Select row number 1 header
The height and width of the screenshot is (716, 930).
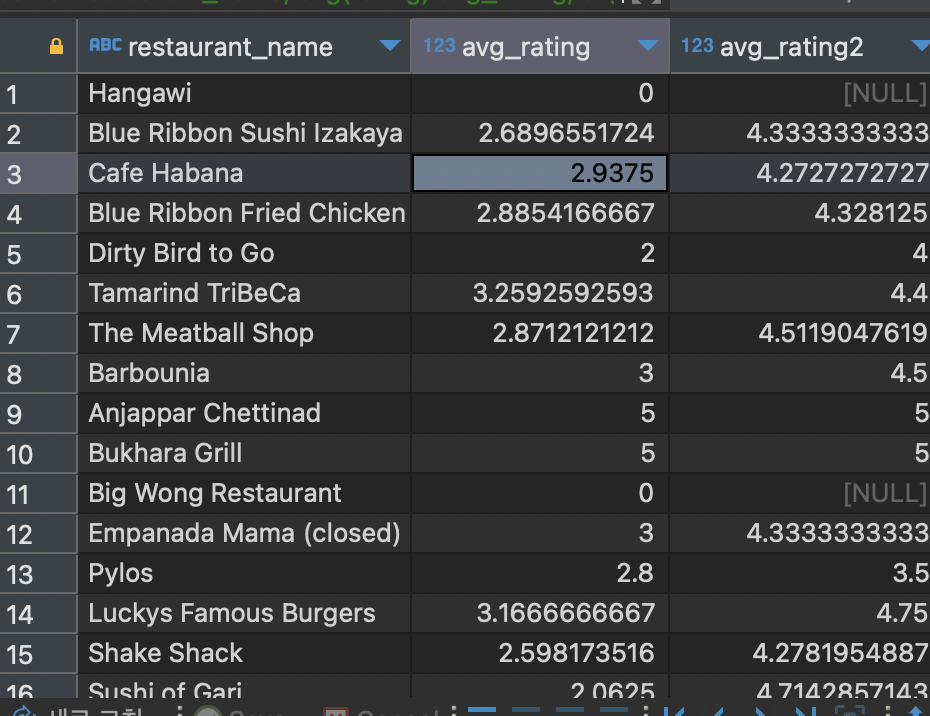coord(39,94)
